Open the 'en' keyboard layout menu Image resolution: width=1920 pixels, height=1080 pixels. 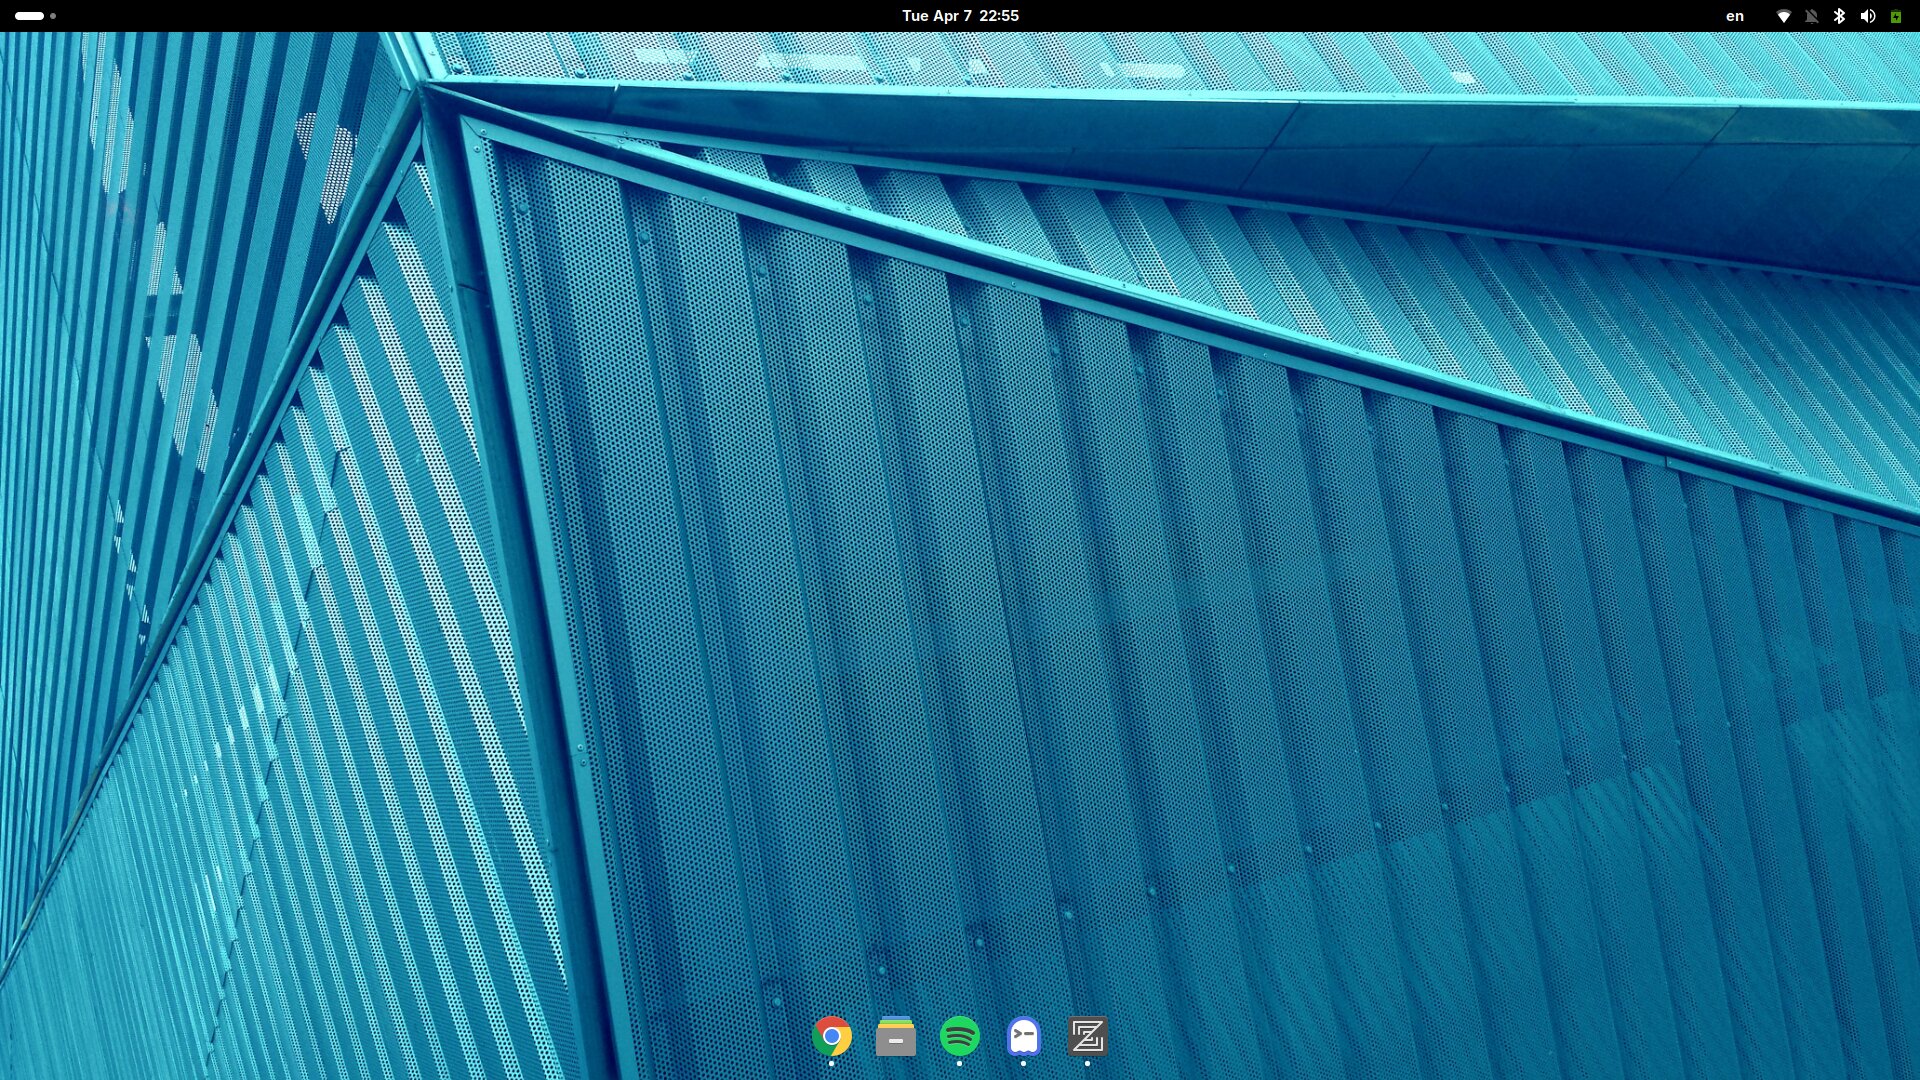tap(1735, 16)
